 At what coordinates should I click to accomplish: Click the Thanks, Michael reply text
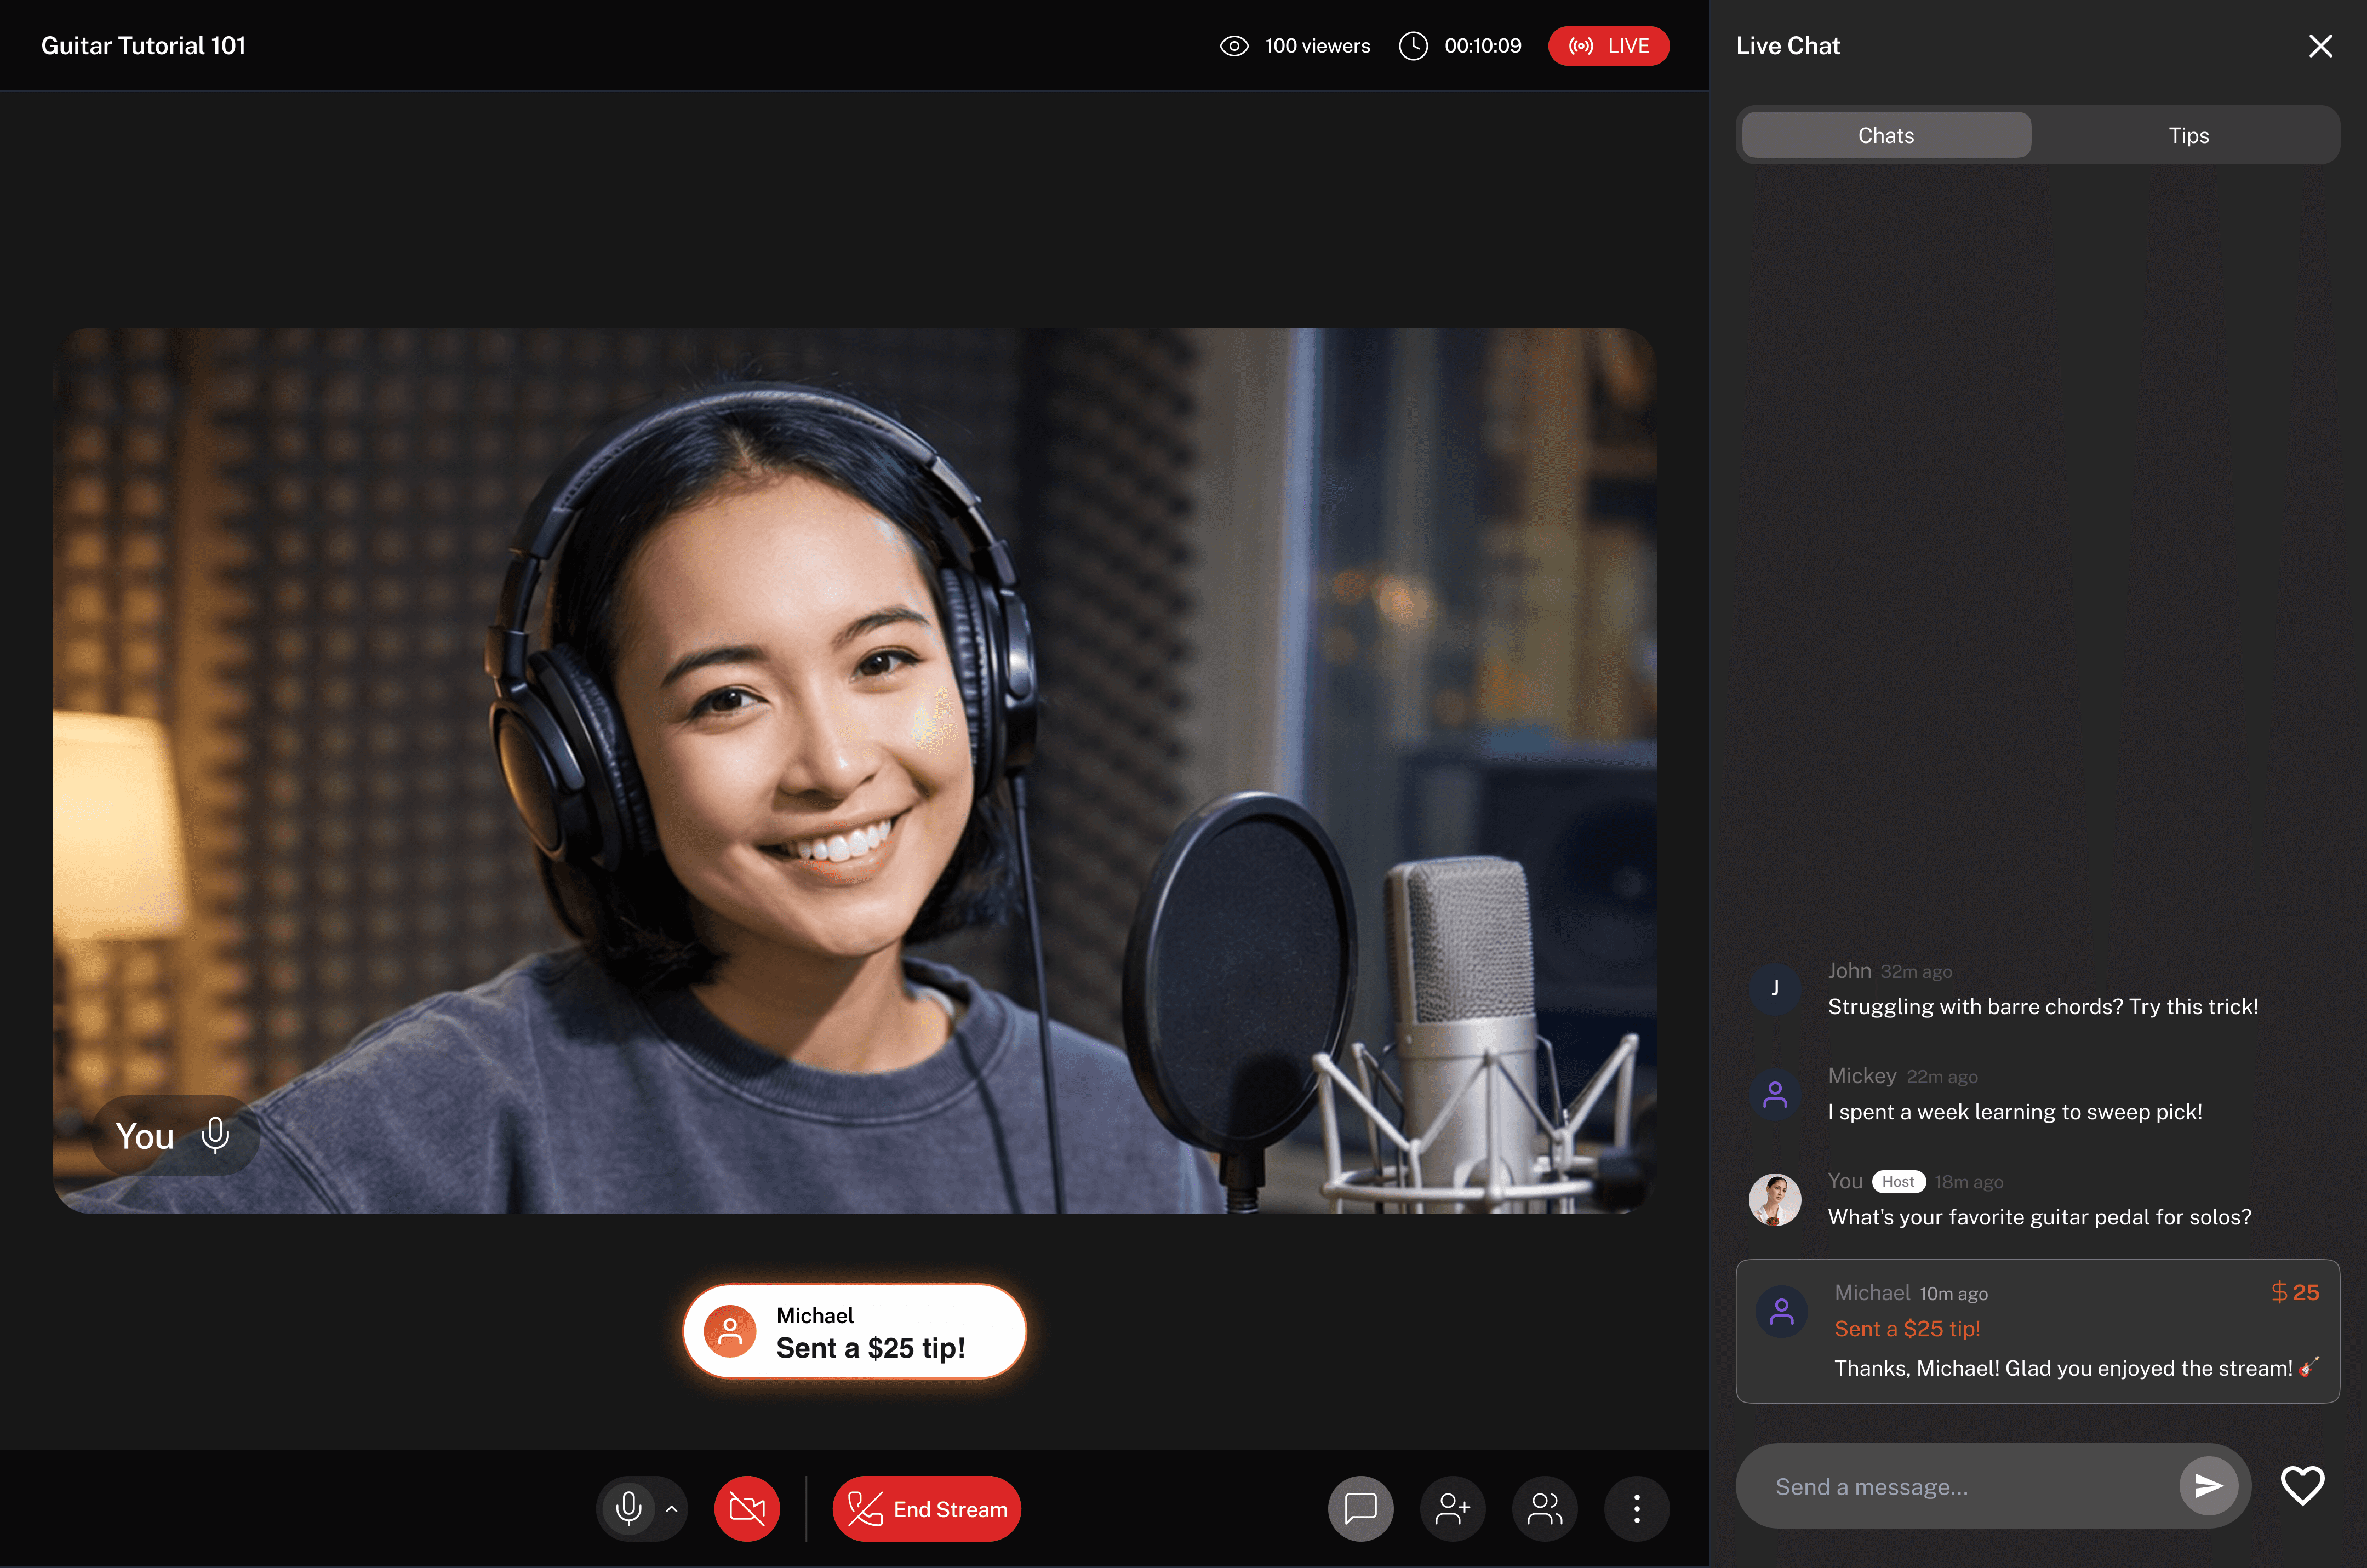(x=2076, y=1368)
